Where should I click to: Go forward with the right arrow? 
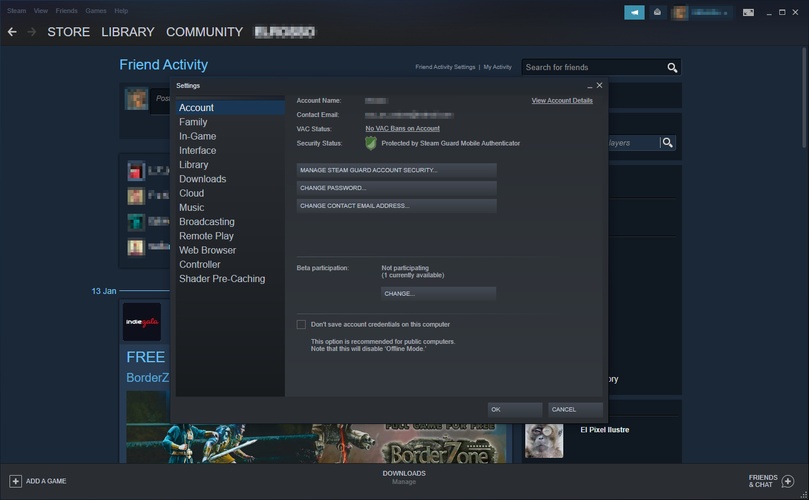(x=31, y=32)
